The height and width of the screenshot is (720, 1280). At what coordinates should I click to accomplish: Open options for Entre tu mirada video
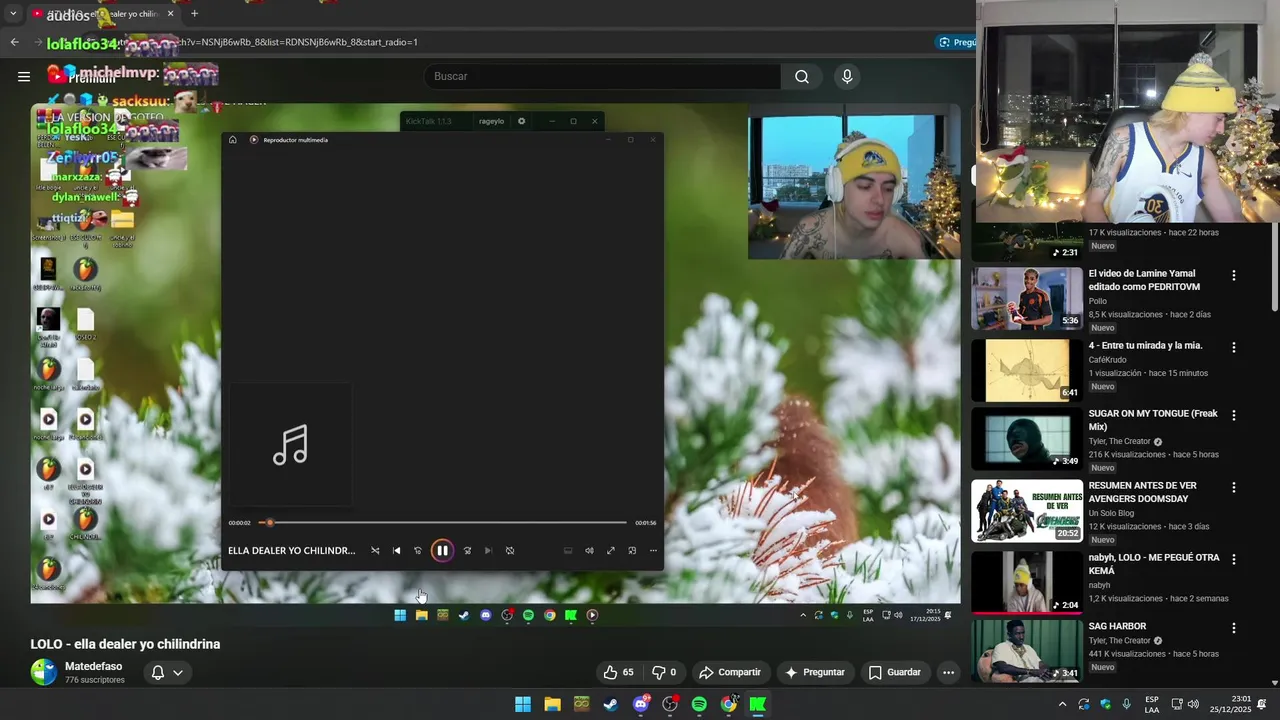pos(1233,347)
